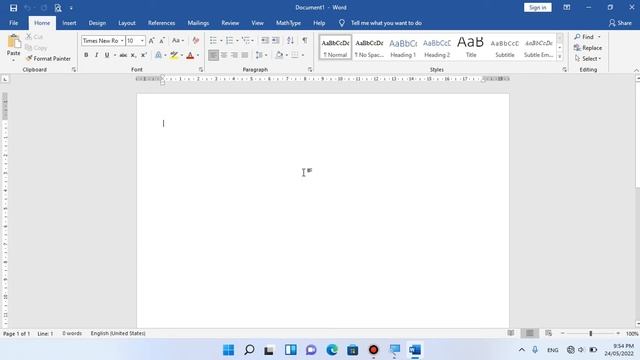This screenshot has height=360, width=640.
Task: Open Numbering list dropdown
Action: click(x=237, y=40)
